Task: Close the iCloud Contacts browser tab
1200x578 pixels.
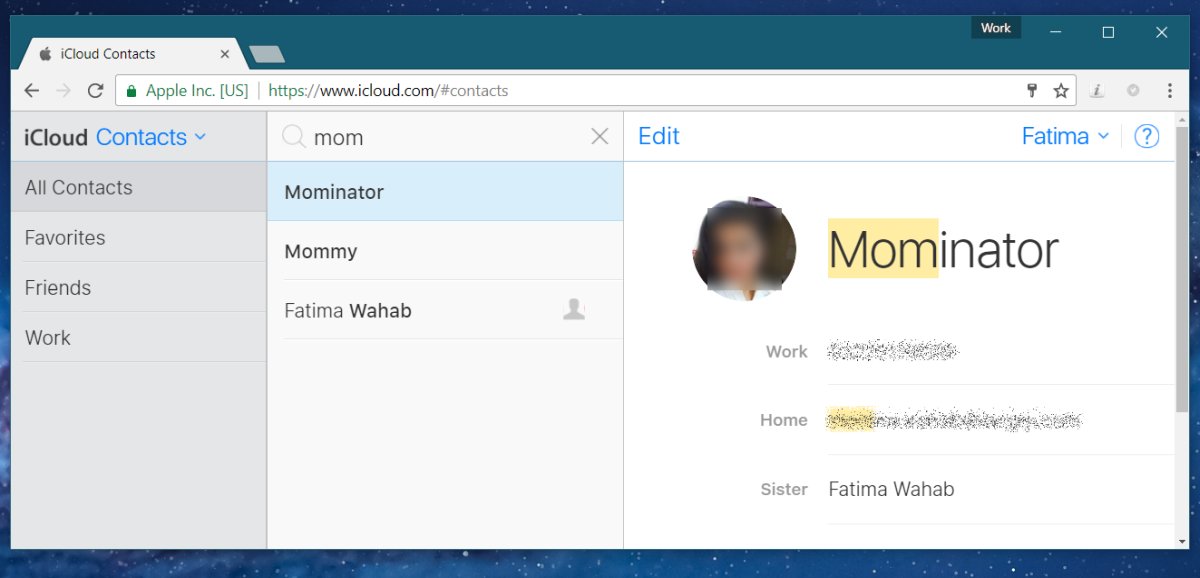Action: [x=225, y=54]
